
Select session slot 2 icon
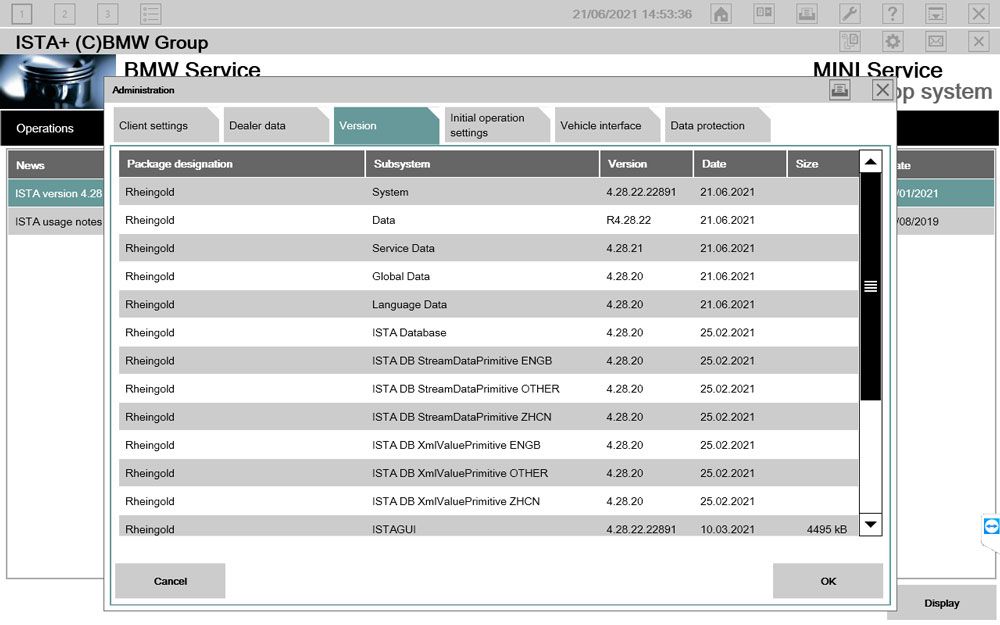(x=64, y=13)
